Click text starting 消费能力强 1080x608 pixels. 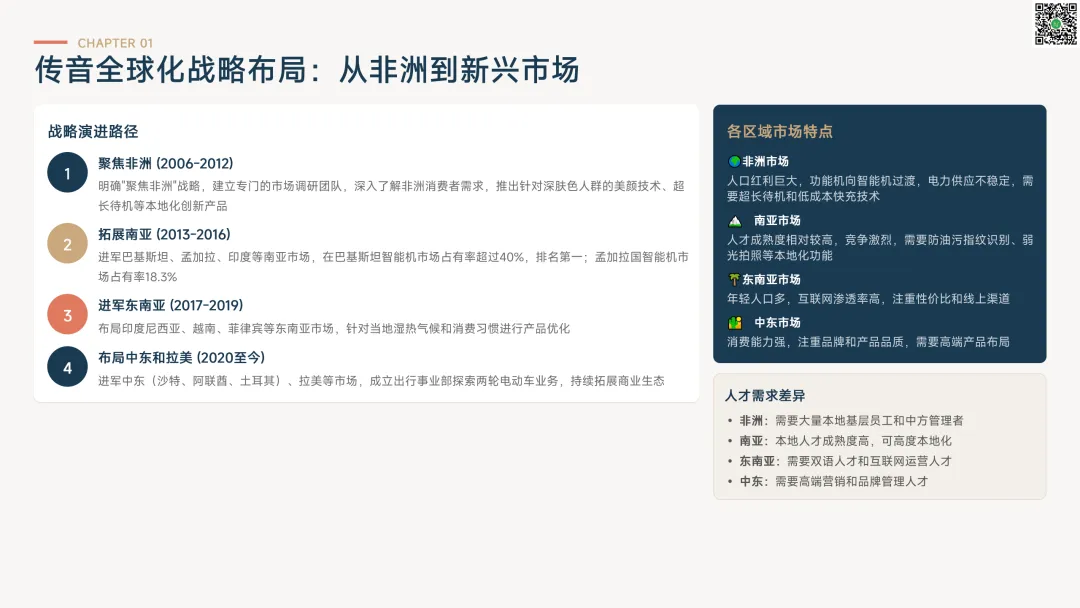tap(869, 342)
